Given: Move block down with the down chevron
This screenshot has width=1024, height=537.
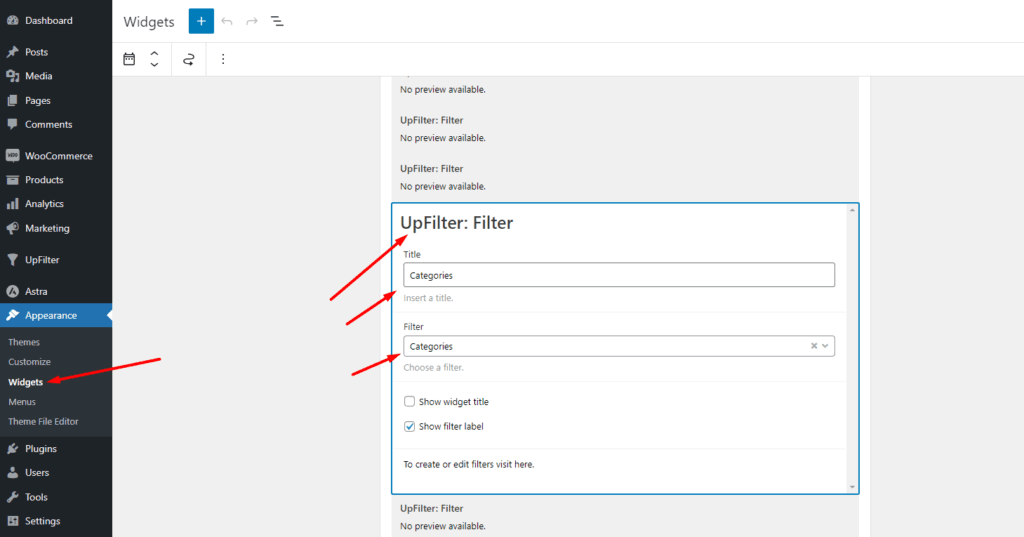Looking at the screenshot, I should click(x=154, y=65).
